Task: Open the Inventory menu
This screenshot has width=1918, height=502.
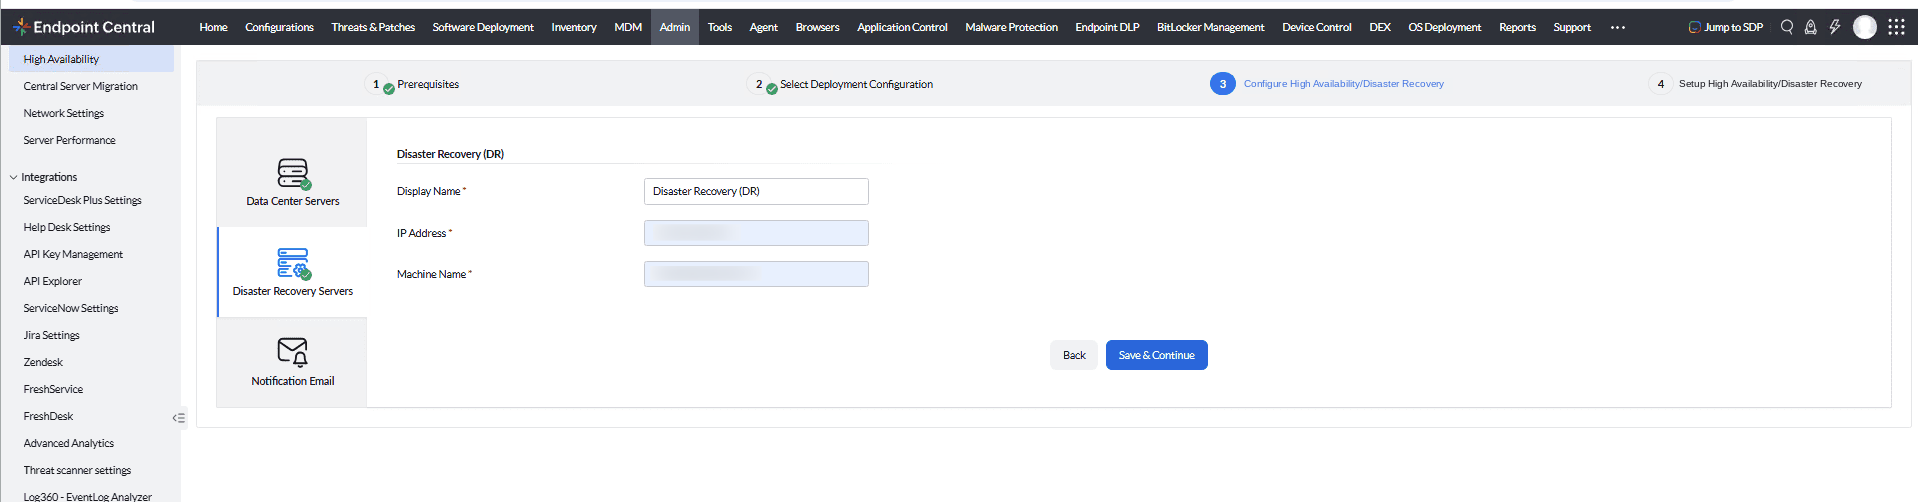Action: pos(574,27)
